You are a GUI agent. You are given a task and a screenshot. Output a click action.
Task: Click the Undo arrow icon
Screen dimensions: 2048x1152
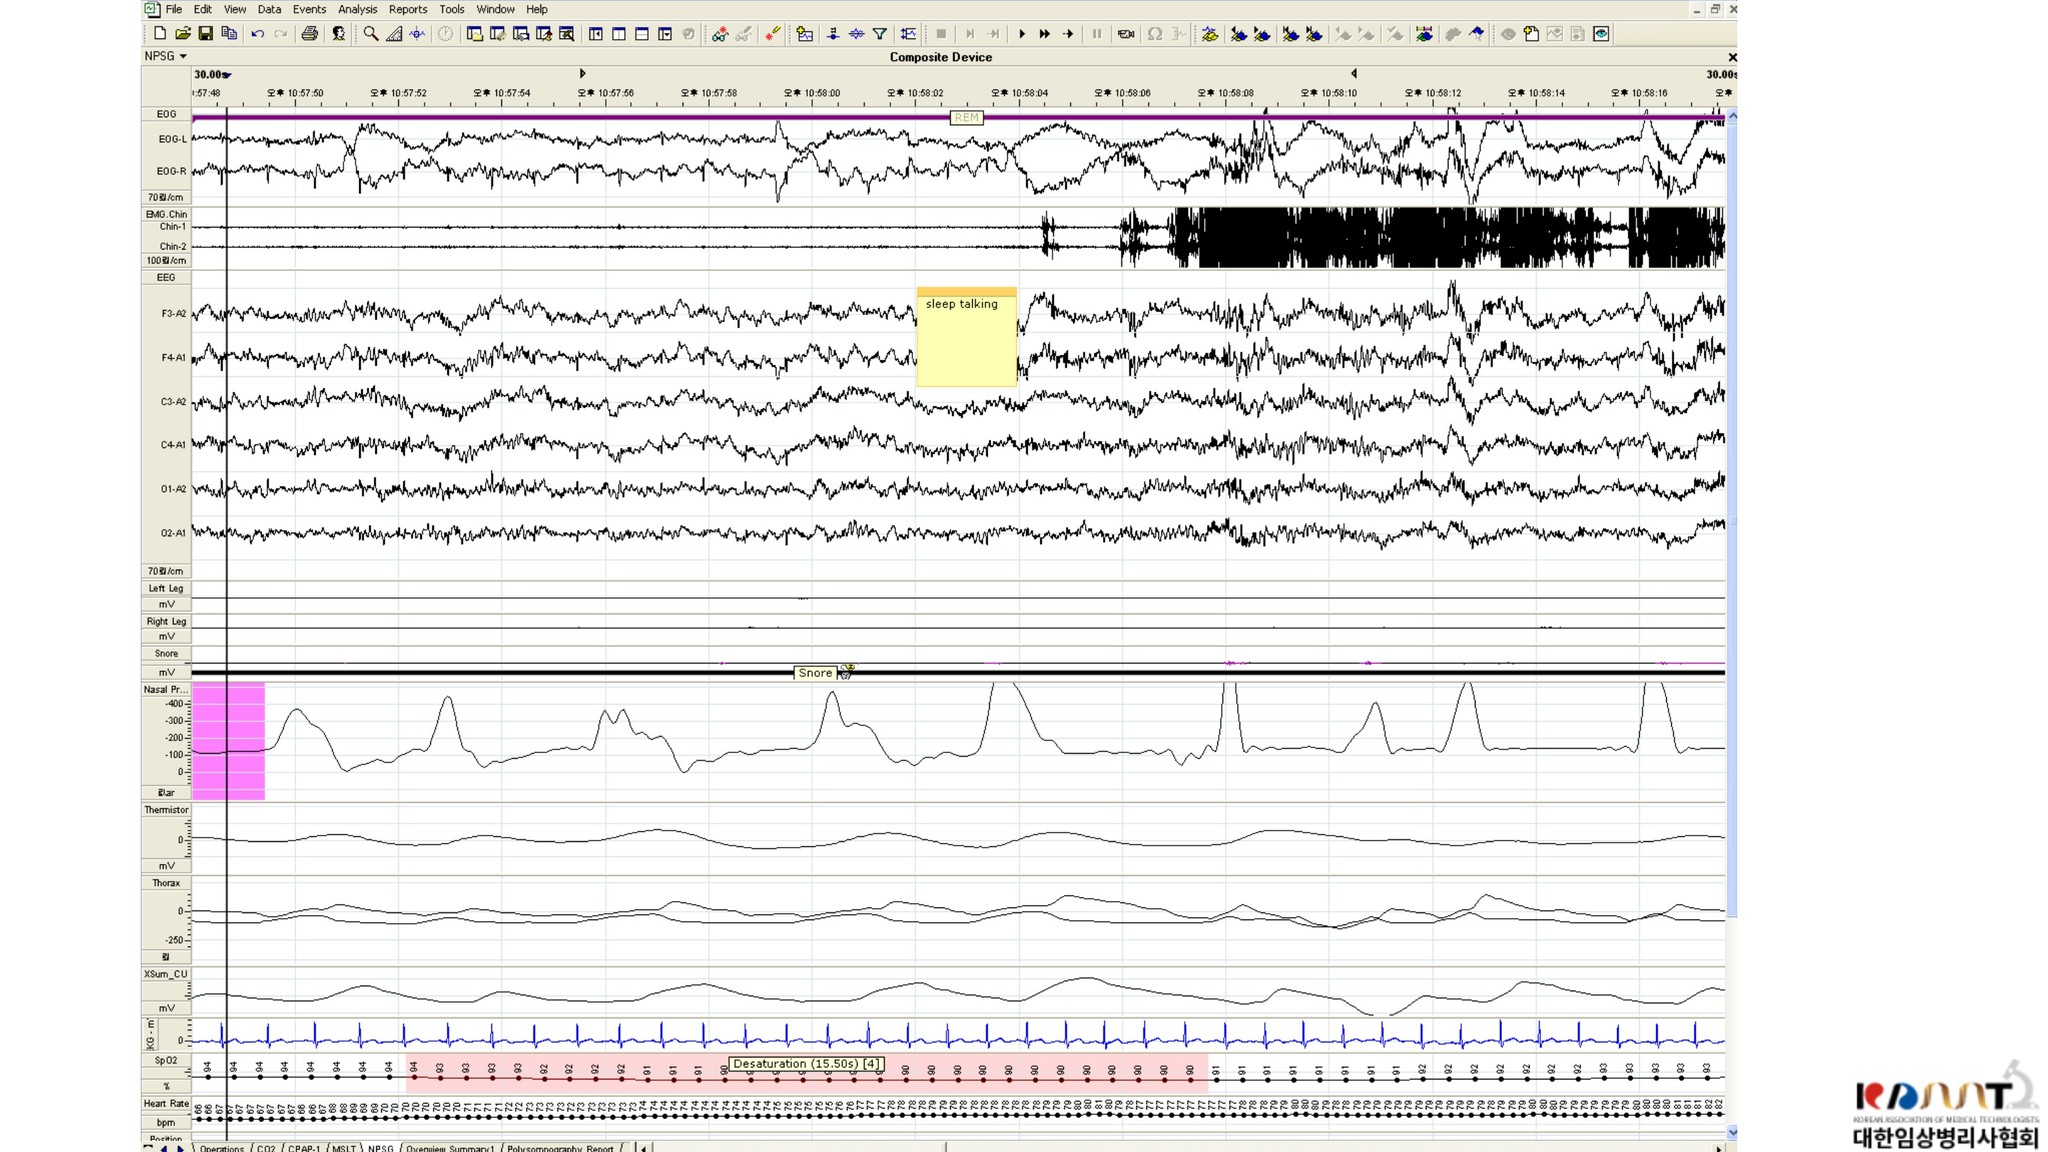click(258, 34)
